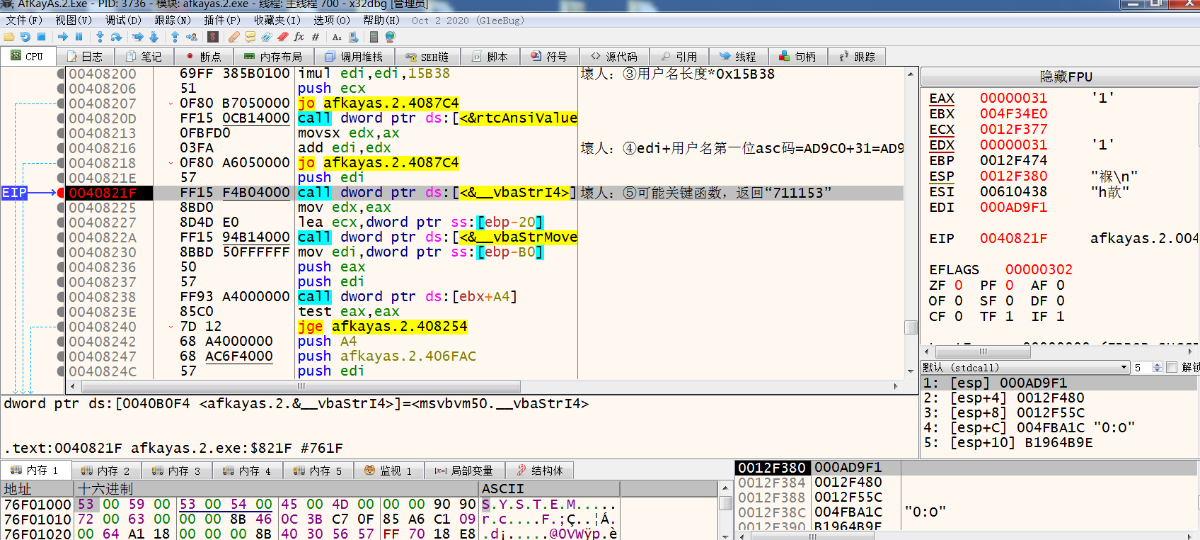Toggle the IF flag value

(x=1059, y=316)
